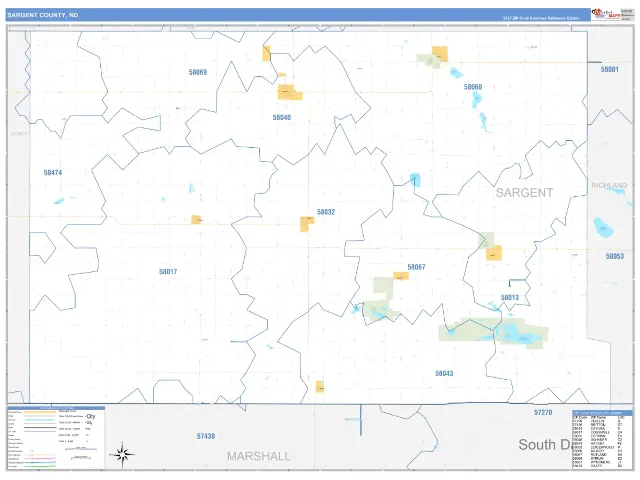Image resolution: width=640 pixels, height=480 pixels.
Task: Select ZIP code label 58040
Action: pos(282,118)
